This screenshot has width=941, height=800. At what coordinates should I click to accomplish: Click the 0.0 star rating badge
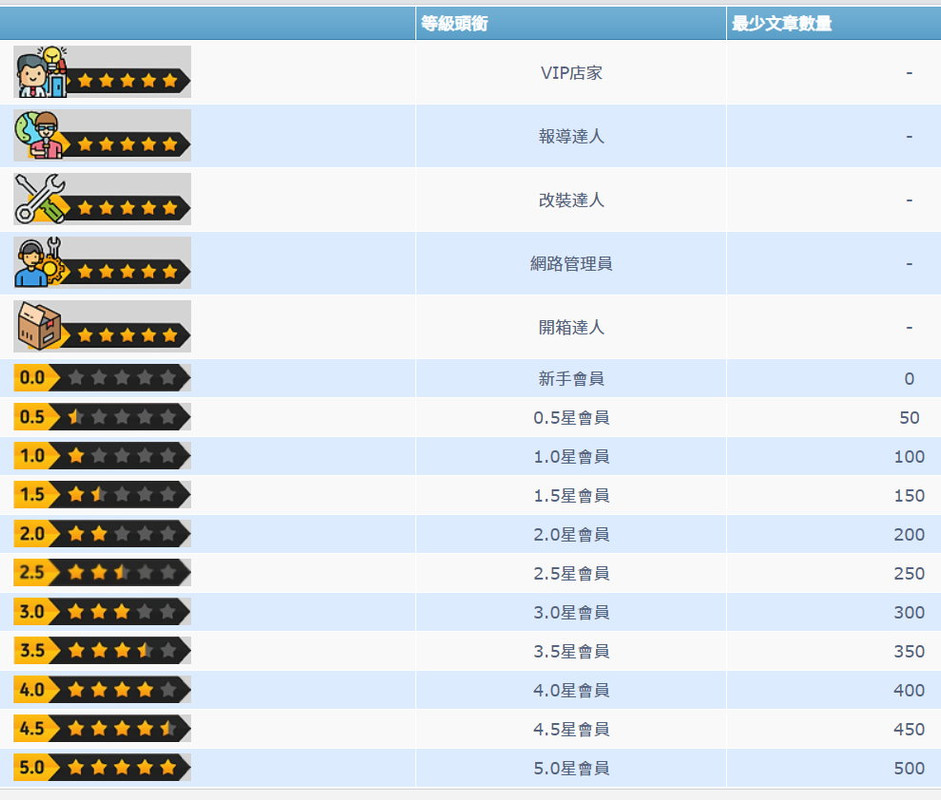(x=102, y=378)
